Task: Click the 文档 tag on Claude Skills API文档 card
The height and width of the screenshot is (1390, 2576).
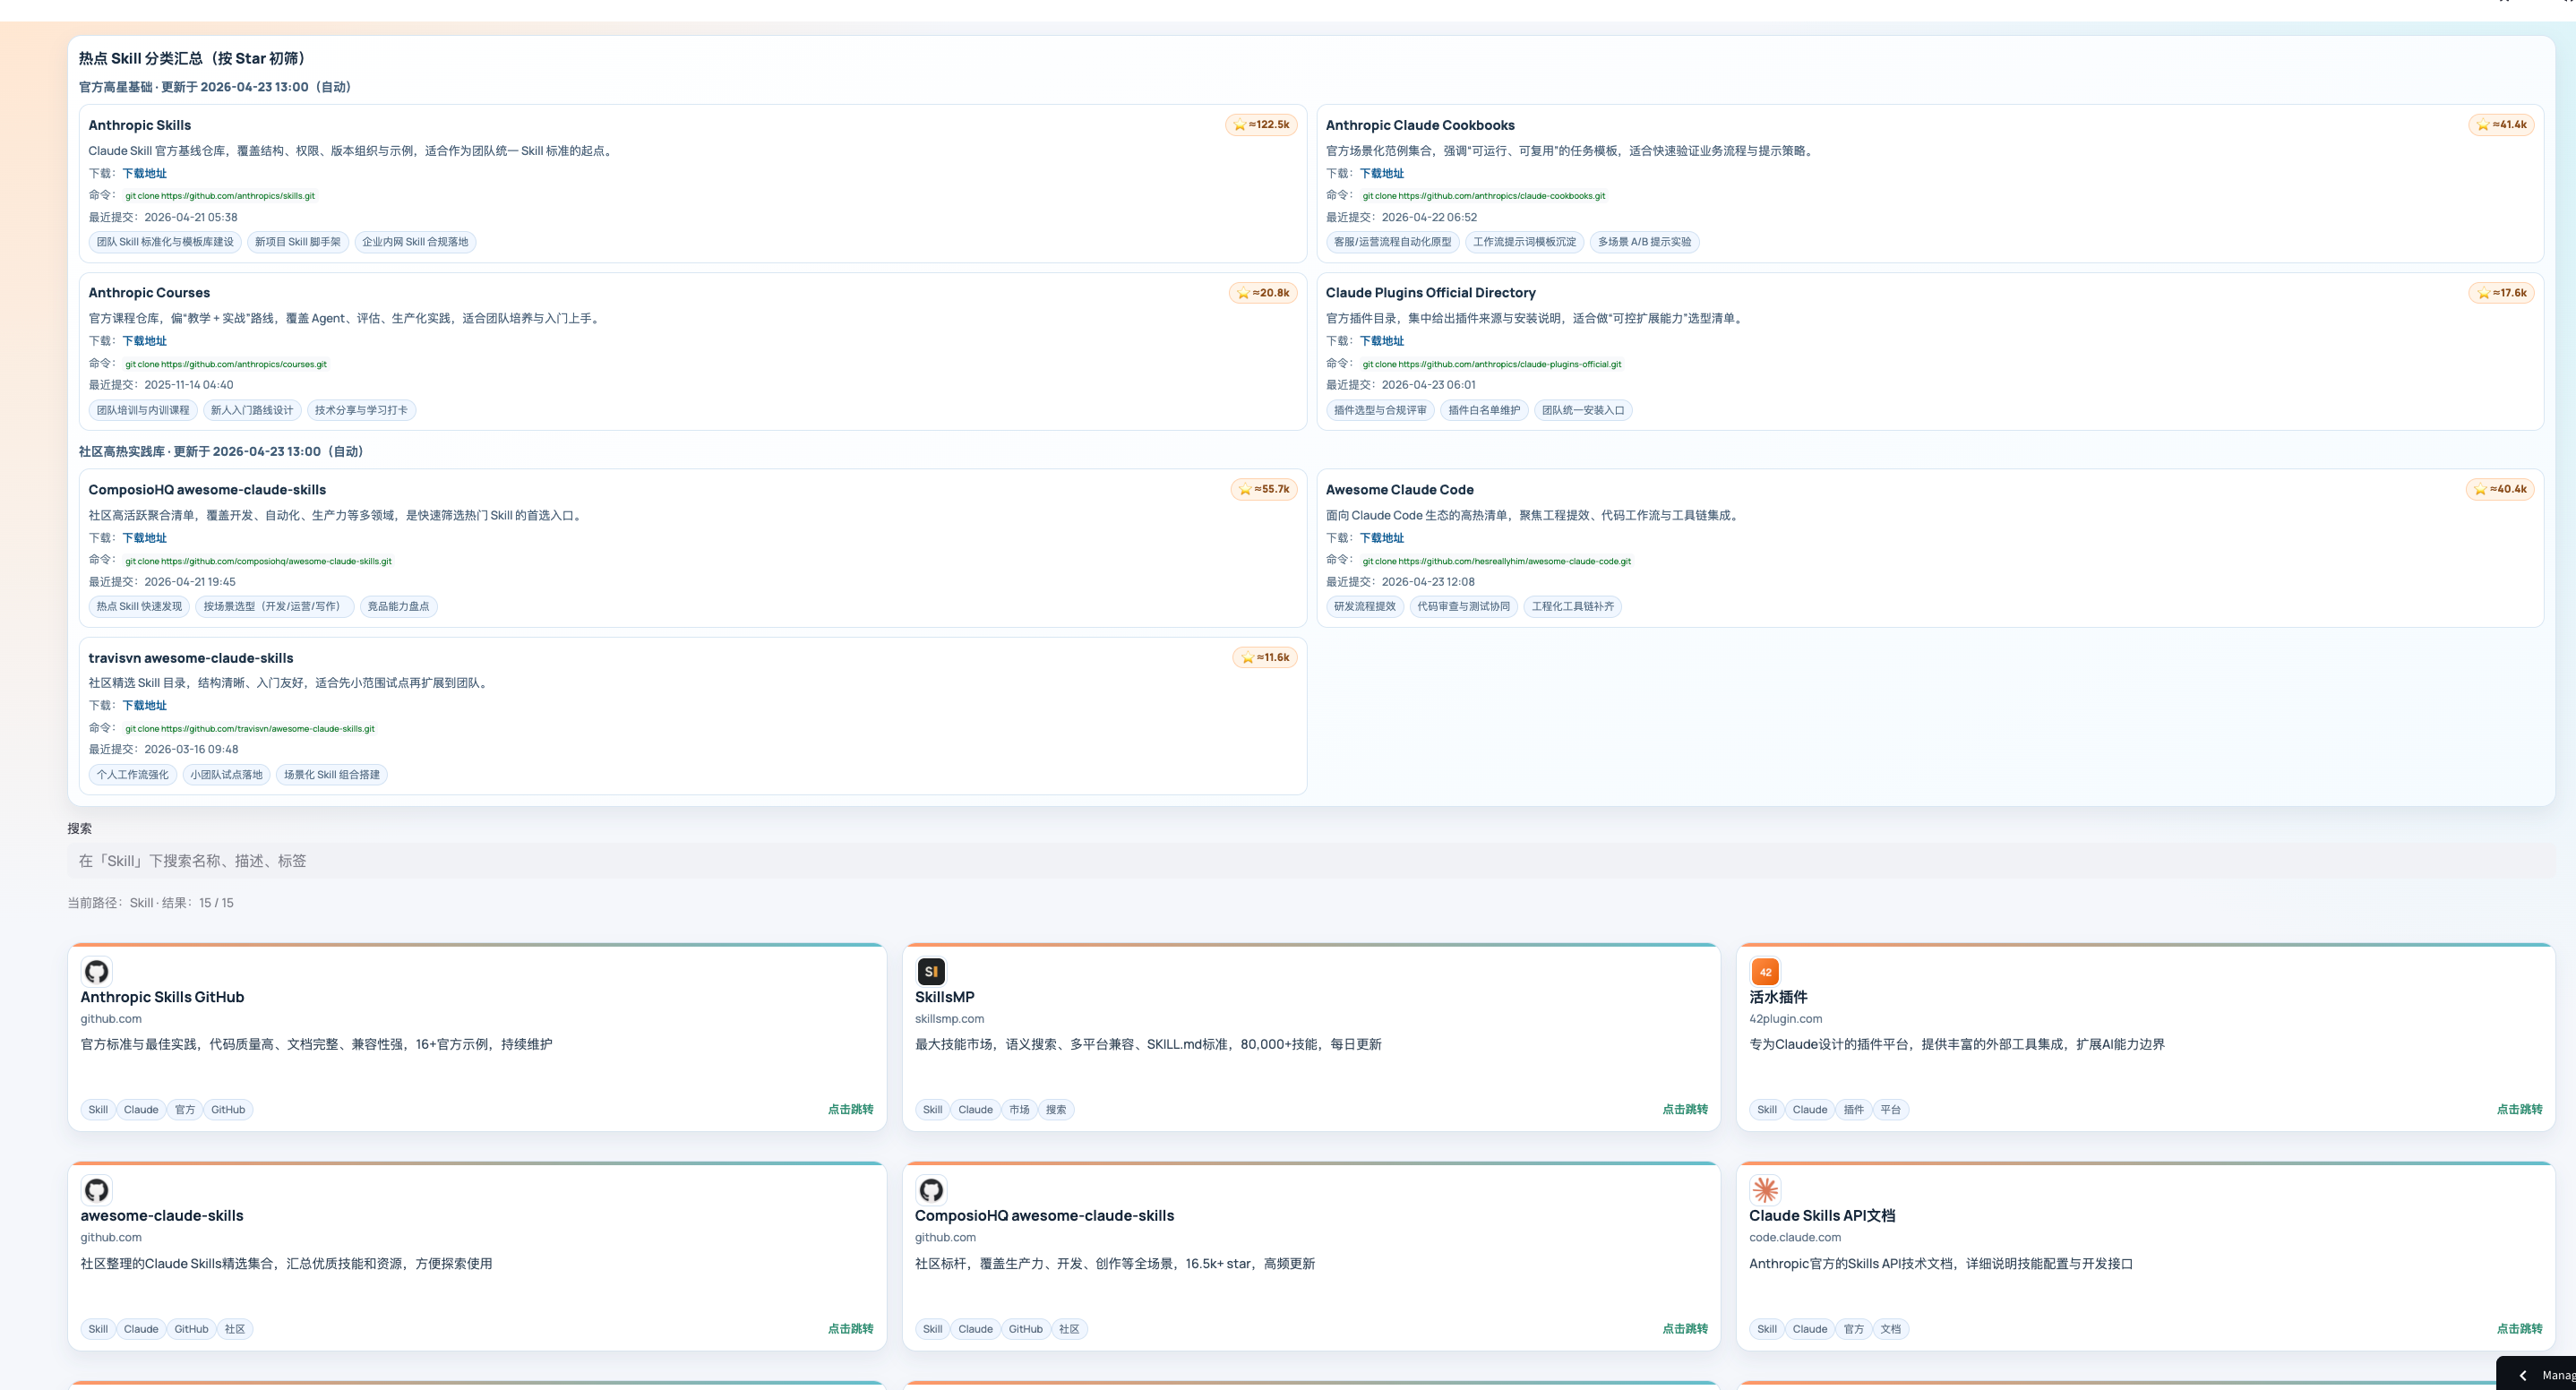Action: pos(1890,1329)
